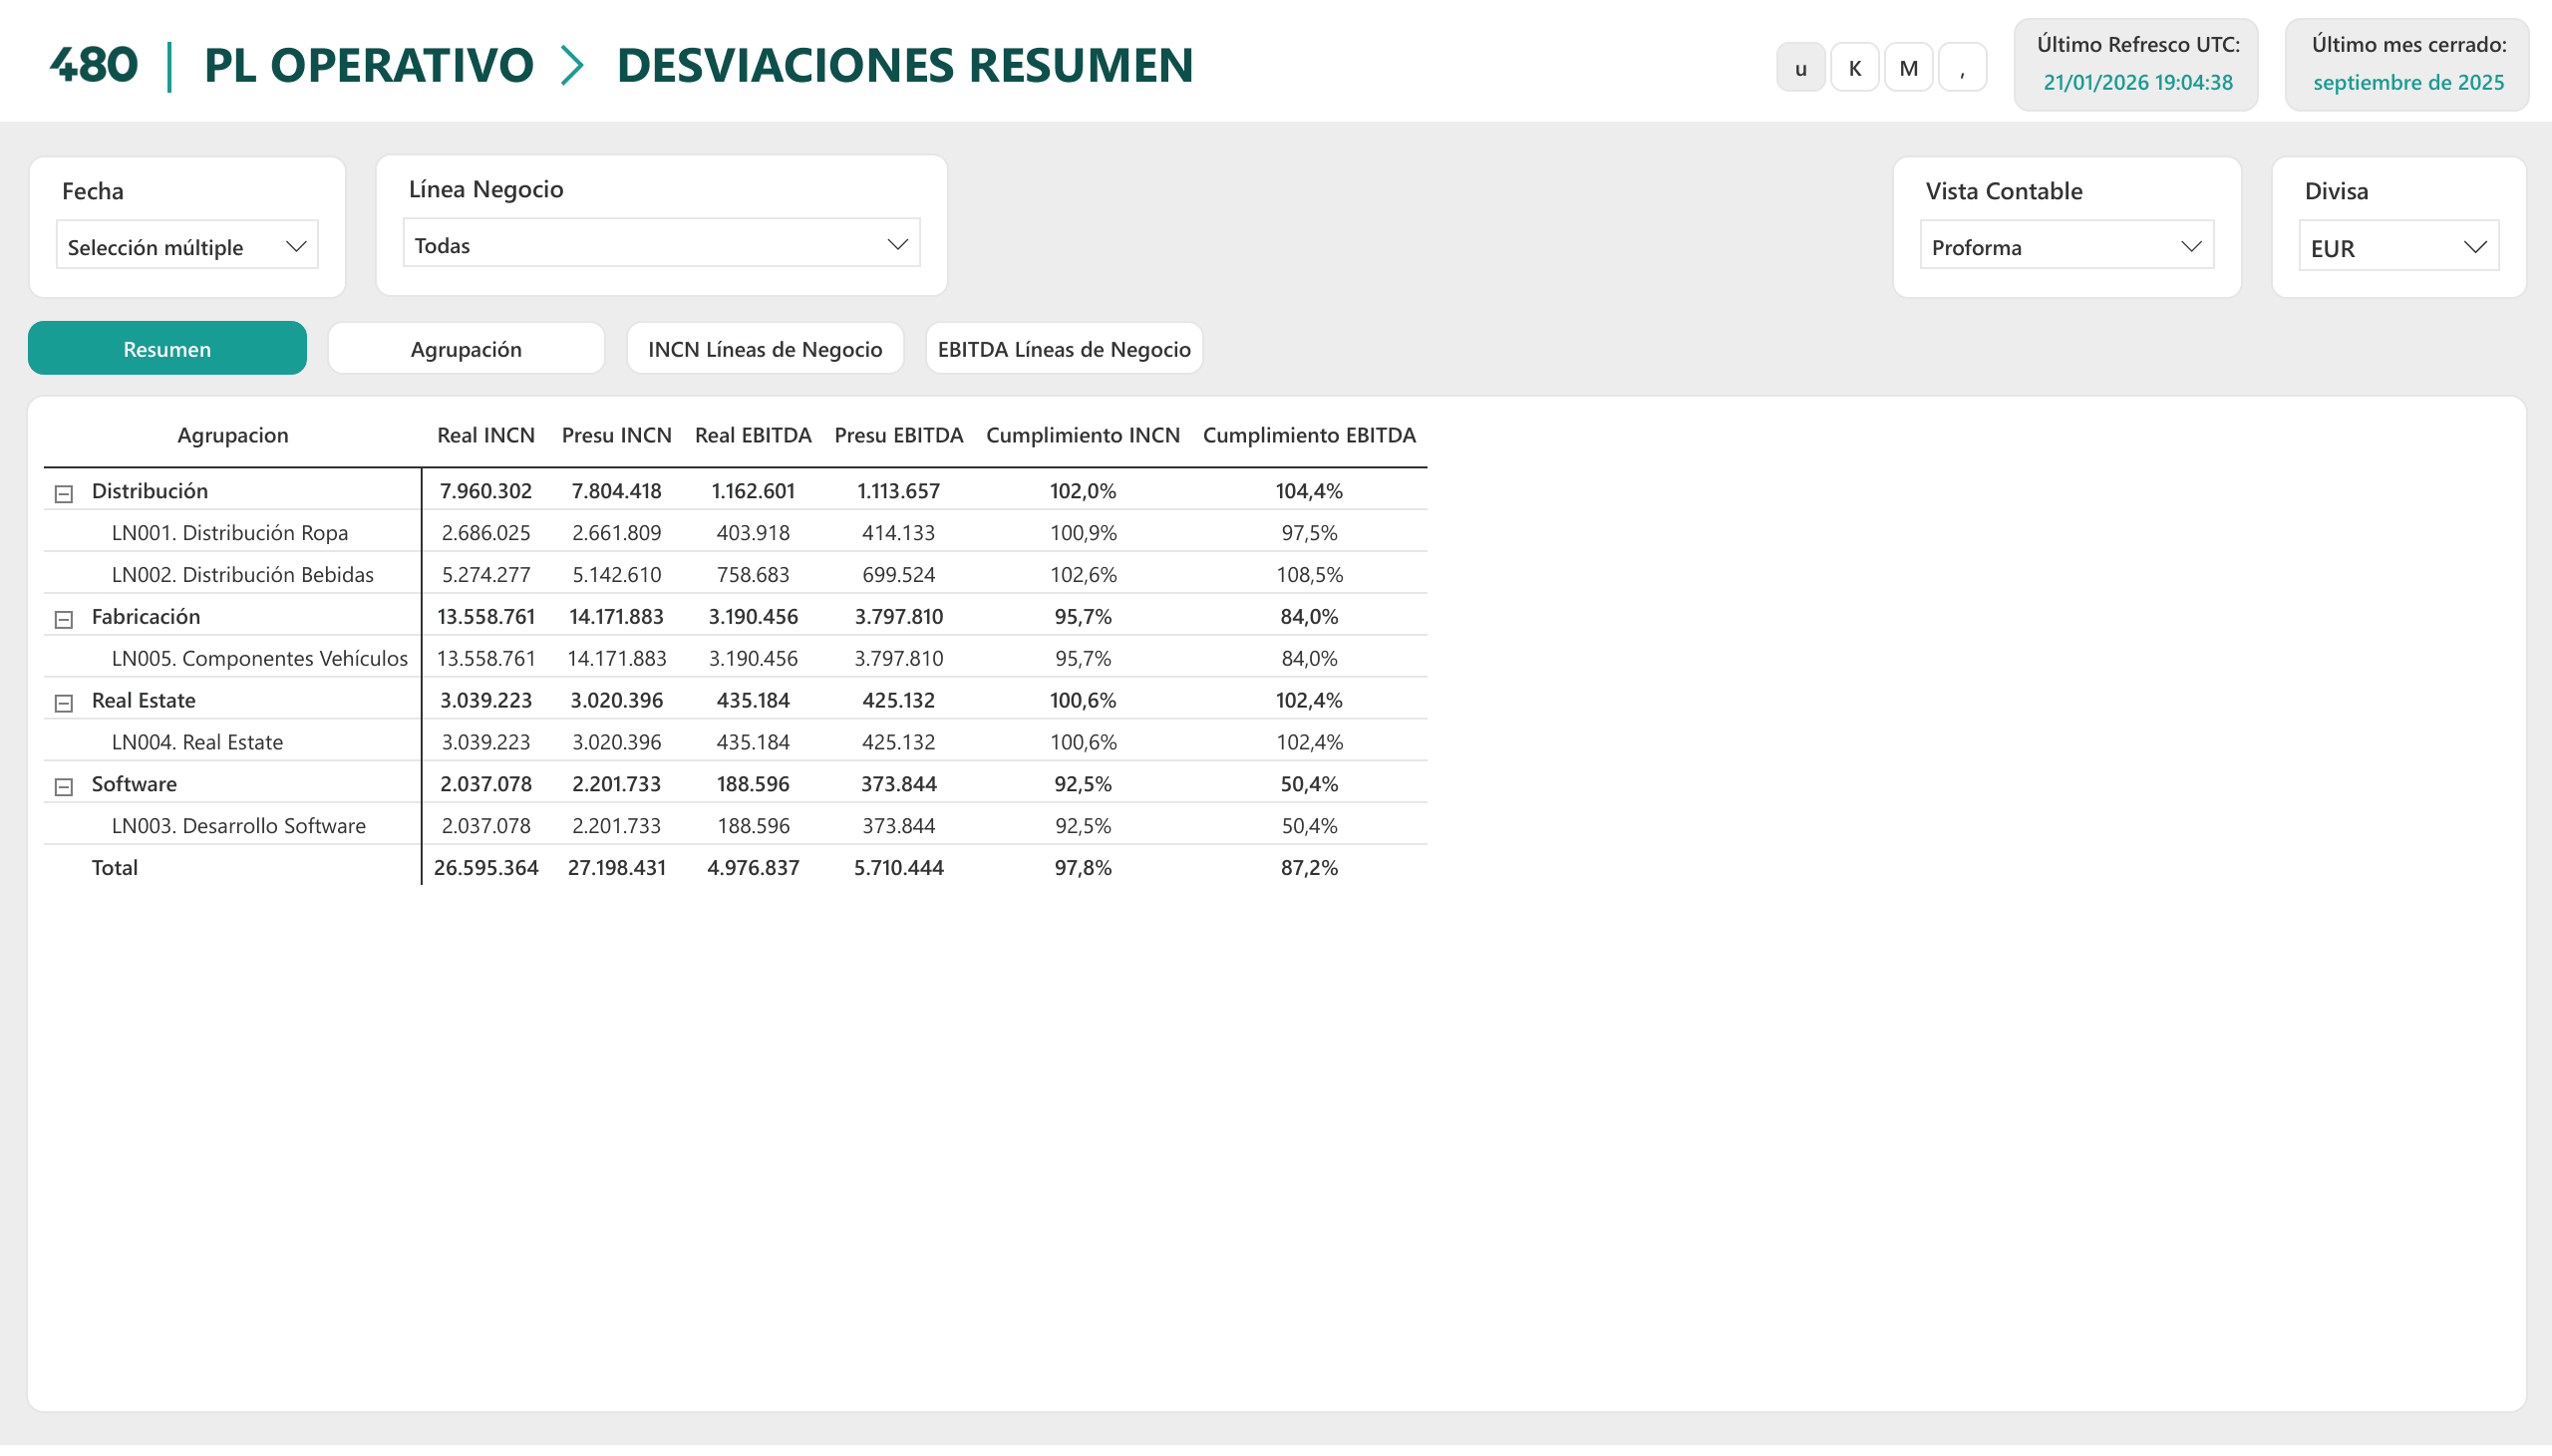The width and height of the screenshot is (2552, 1456).
Task: Click Software Cumplimiento EBITDA bold 50,4%
Action: click(1309, 785)
